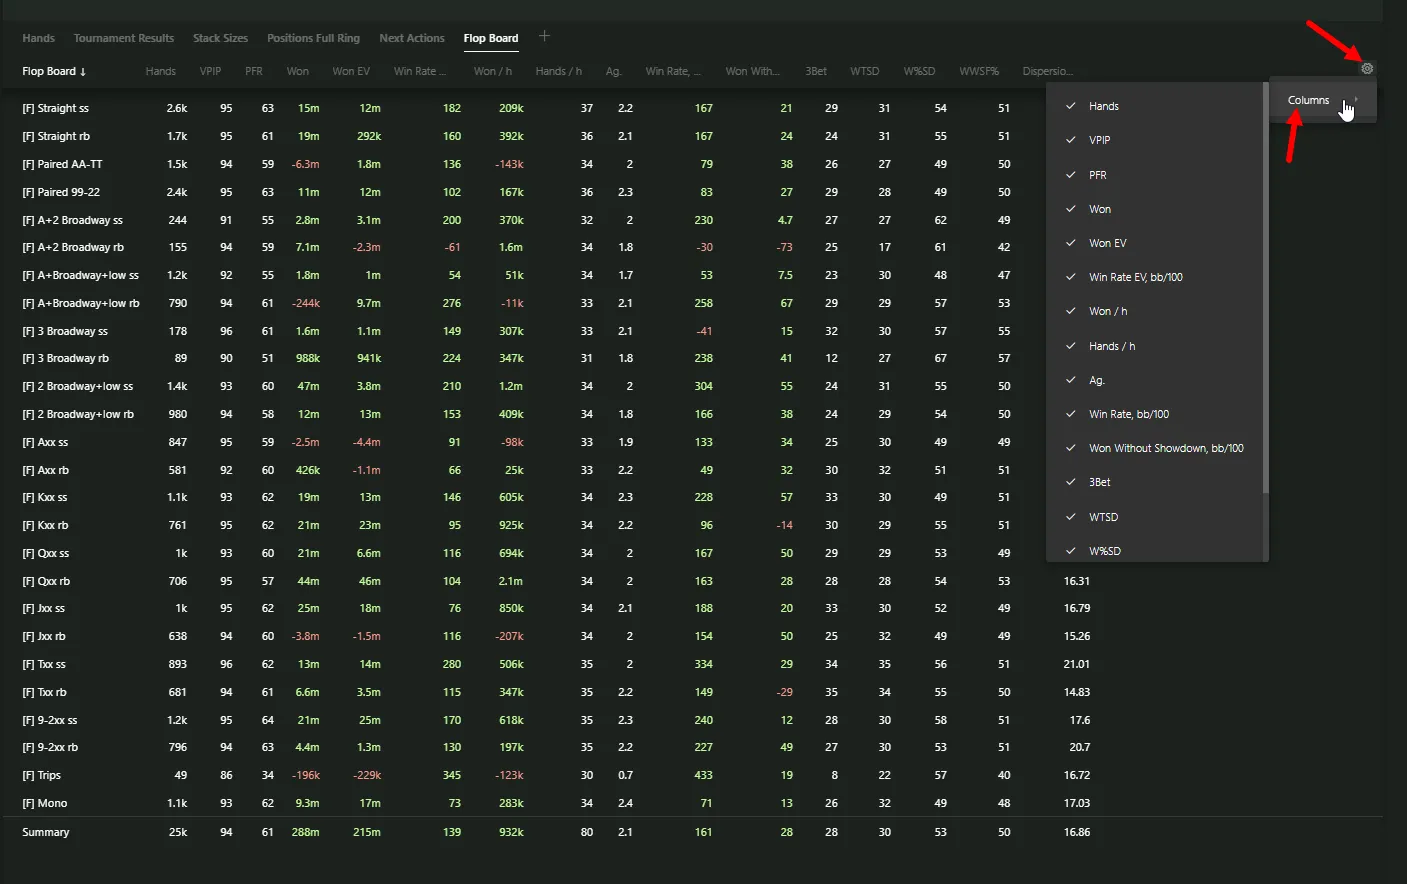Image resolution: width=1407 pixels, height=884 pixels.
Task: Disable the Won EV column option
Action: 1071,243
